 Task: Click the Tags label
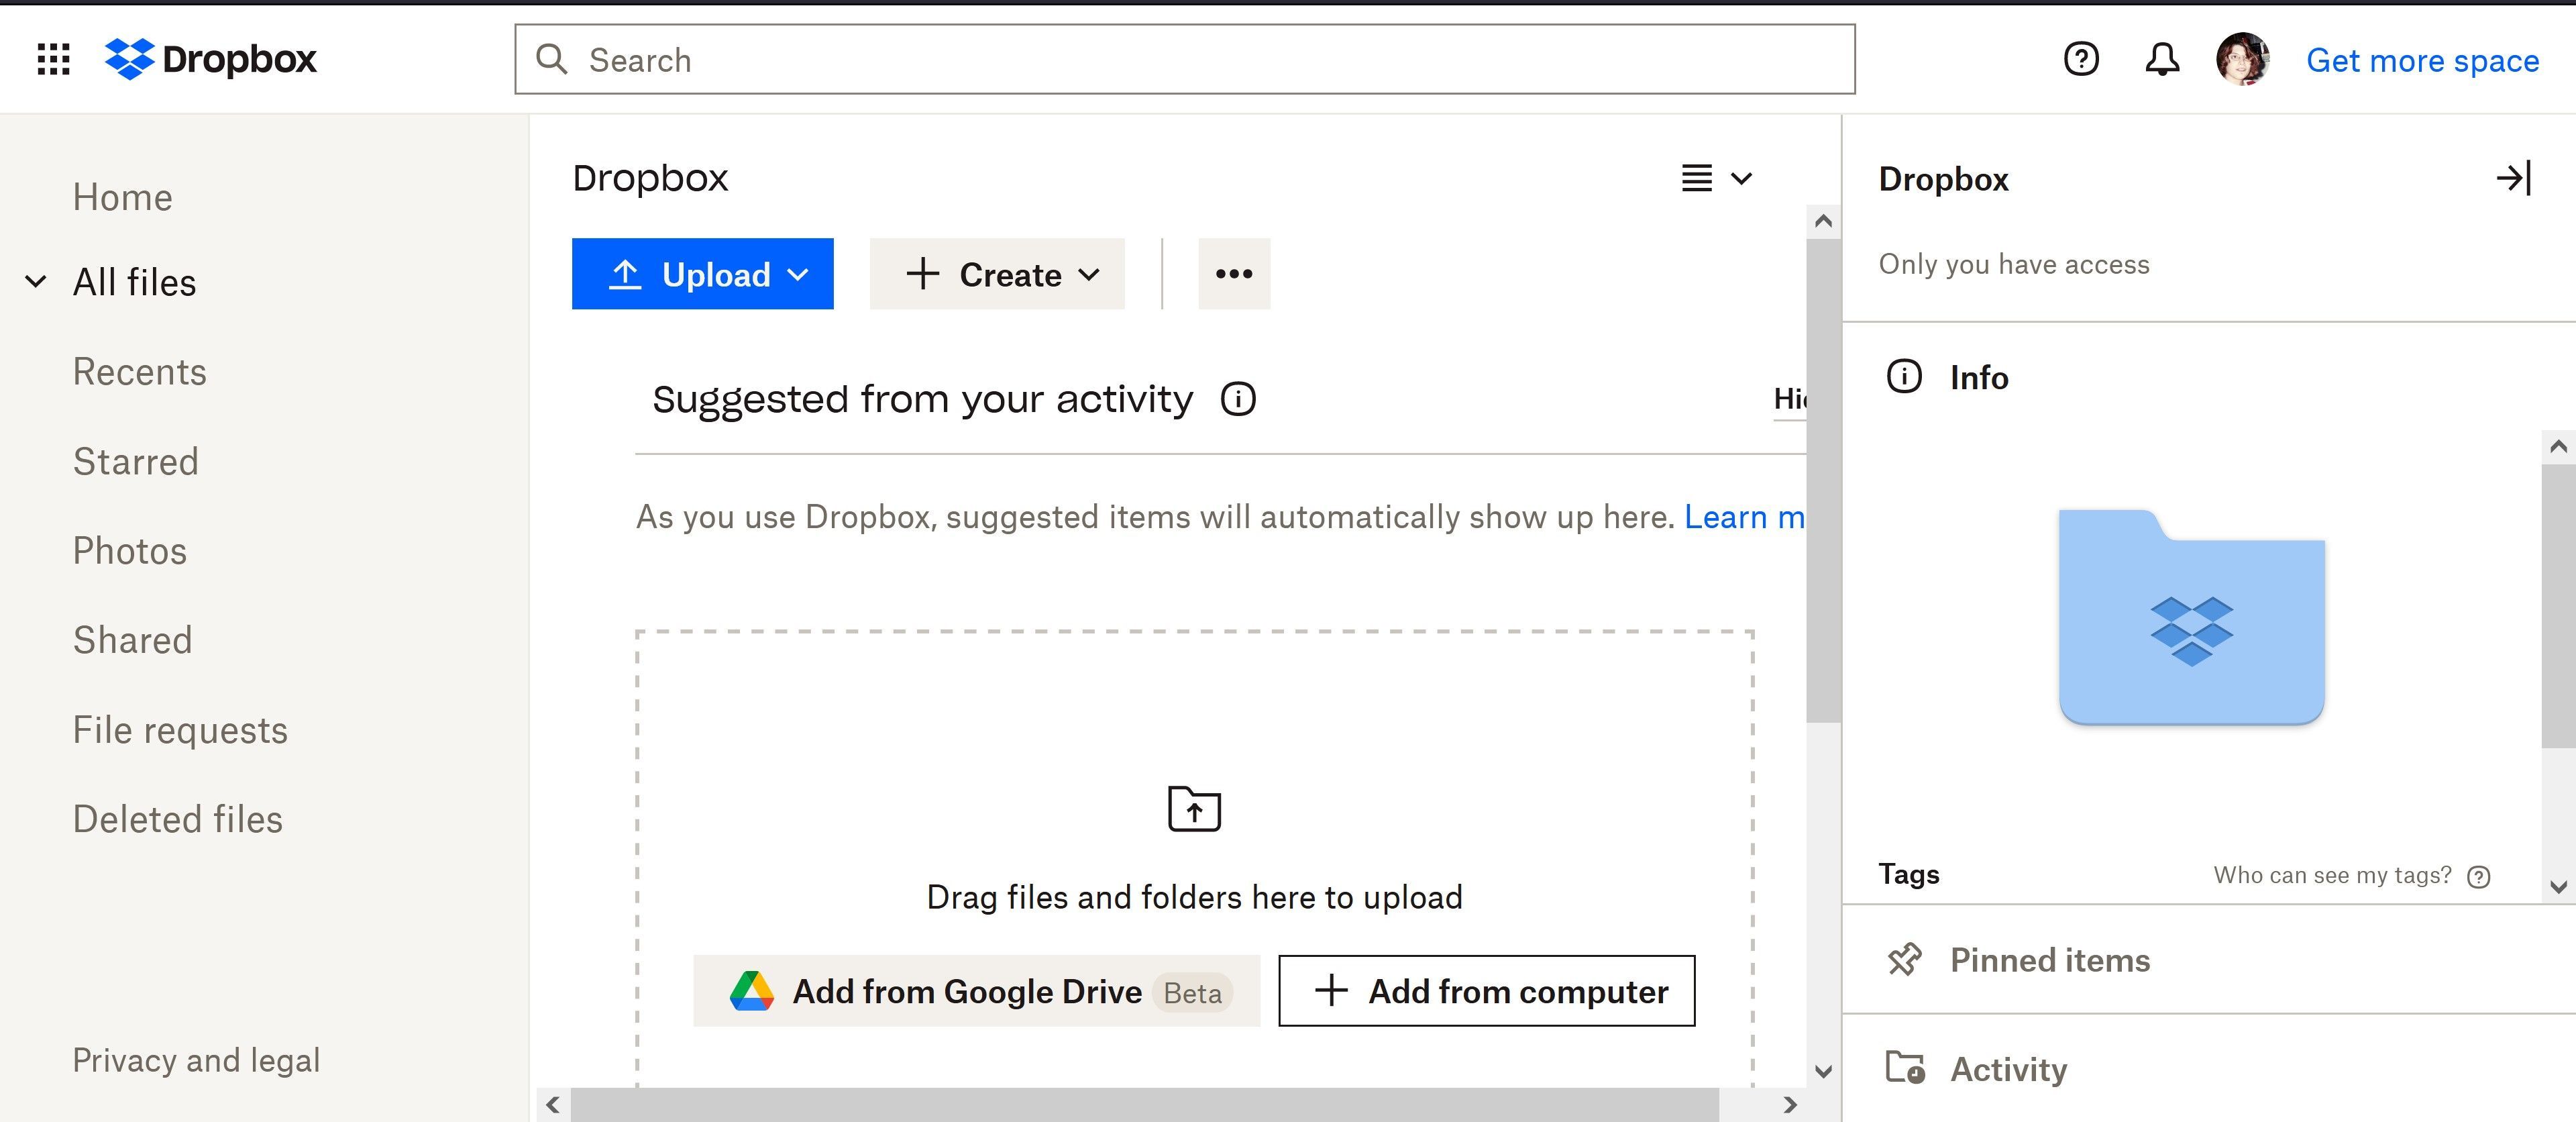(x=1908, y=874)
